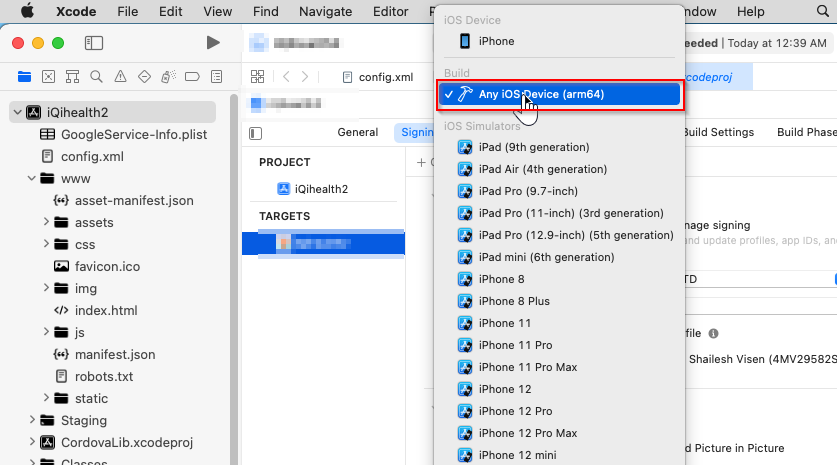Go back in editor history
Image resolution: width=837 pixels, height=465 pixels.
pyautogui.click(x=287, y=77)
